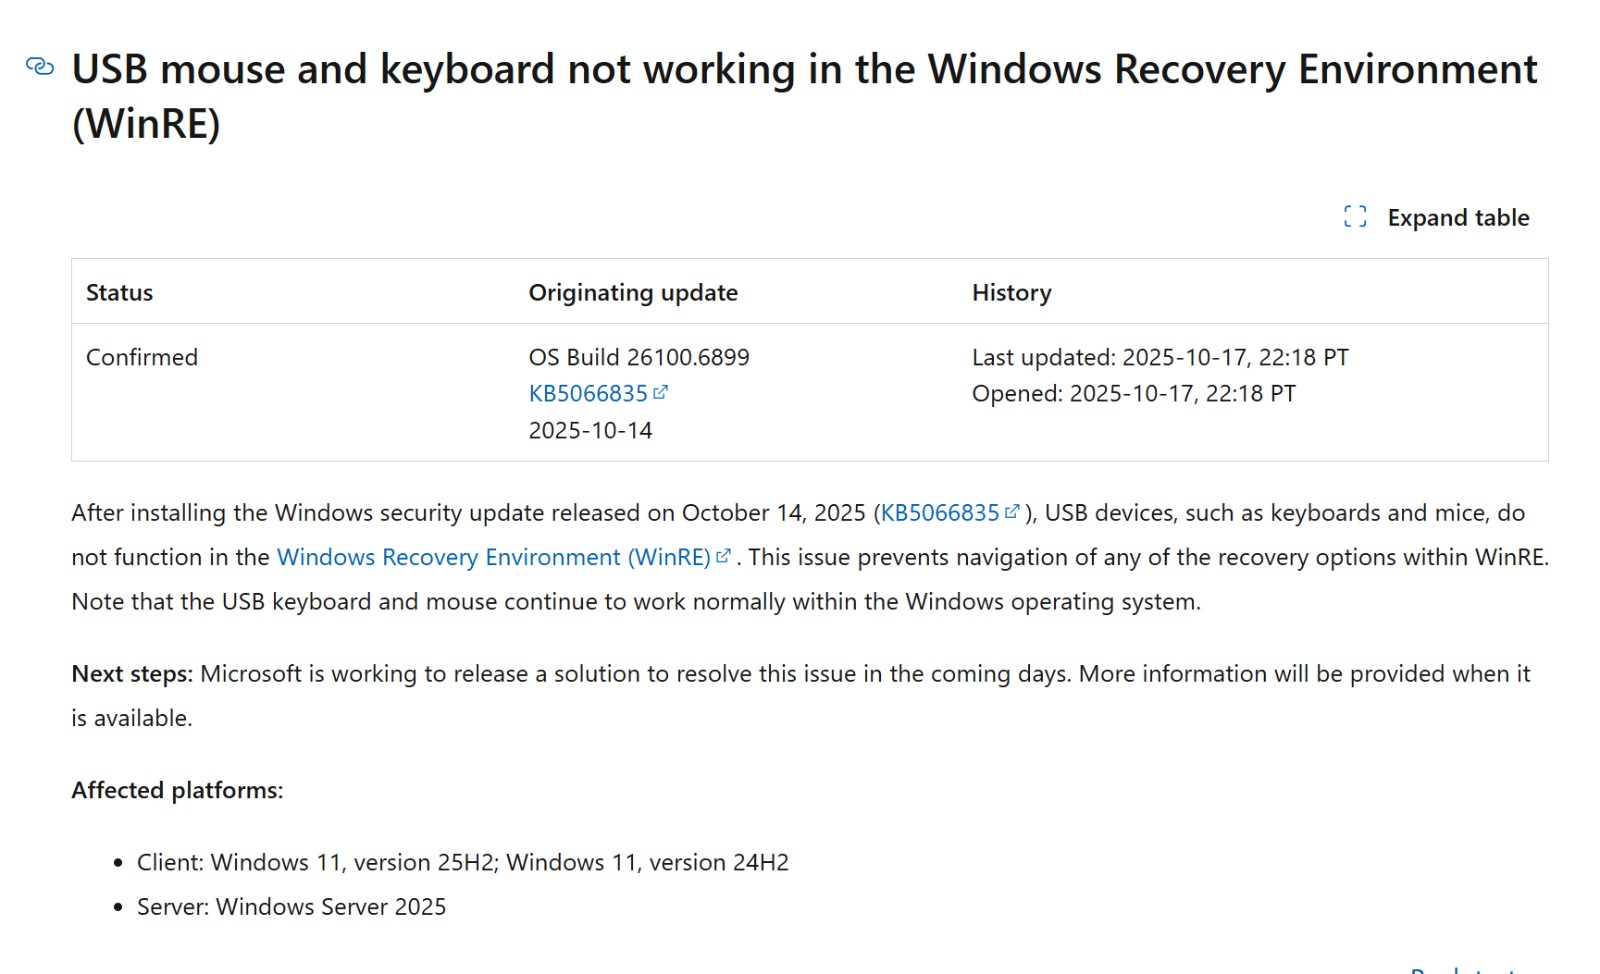This screenshot has width=1600, height=974.
Task: Click the Affected platforms heading
Action: click(x=177, y=790)
